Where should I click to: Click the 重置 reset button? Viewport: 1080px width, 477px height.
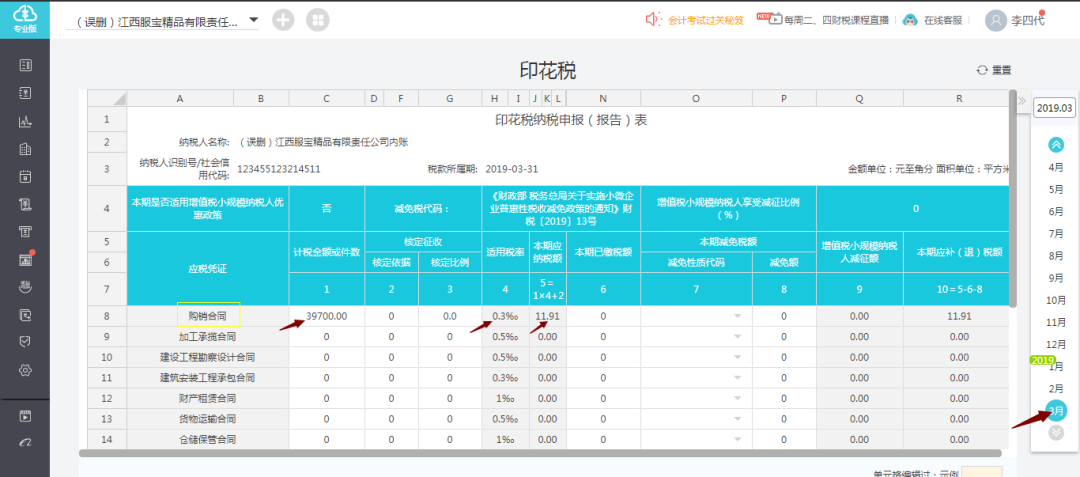coord(994,70)
